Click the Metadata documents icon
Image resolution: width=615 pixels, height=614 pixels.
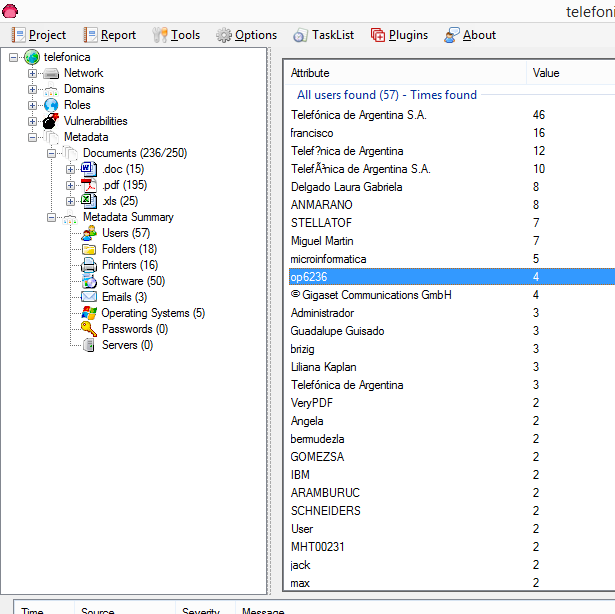tap(51, 137)
